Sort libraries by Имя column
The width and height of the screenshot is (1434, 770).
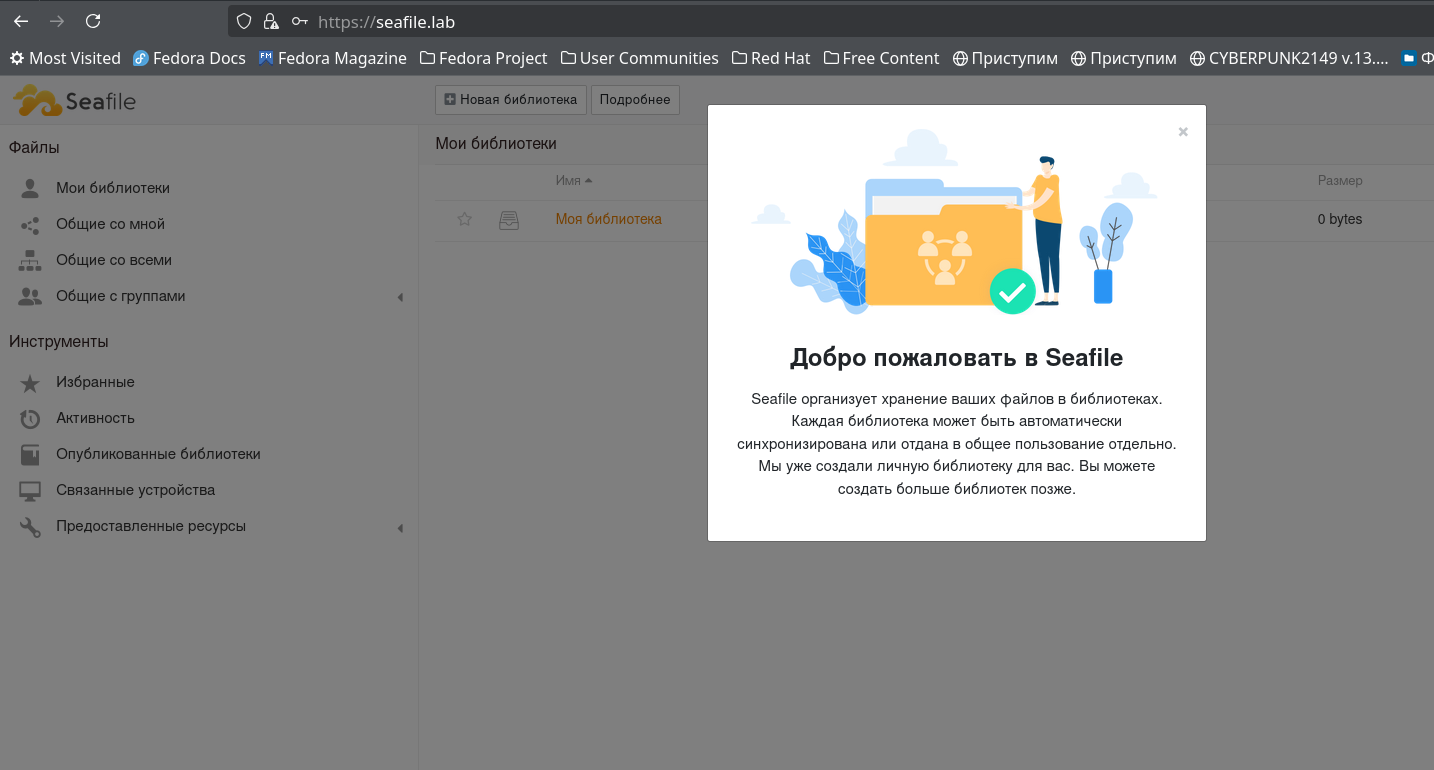(574, 180)
